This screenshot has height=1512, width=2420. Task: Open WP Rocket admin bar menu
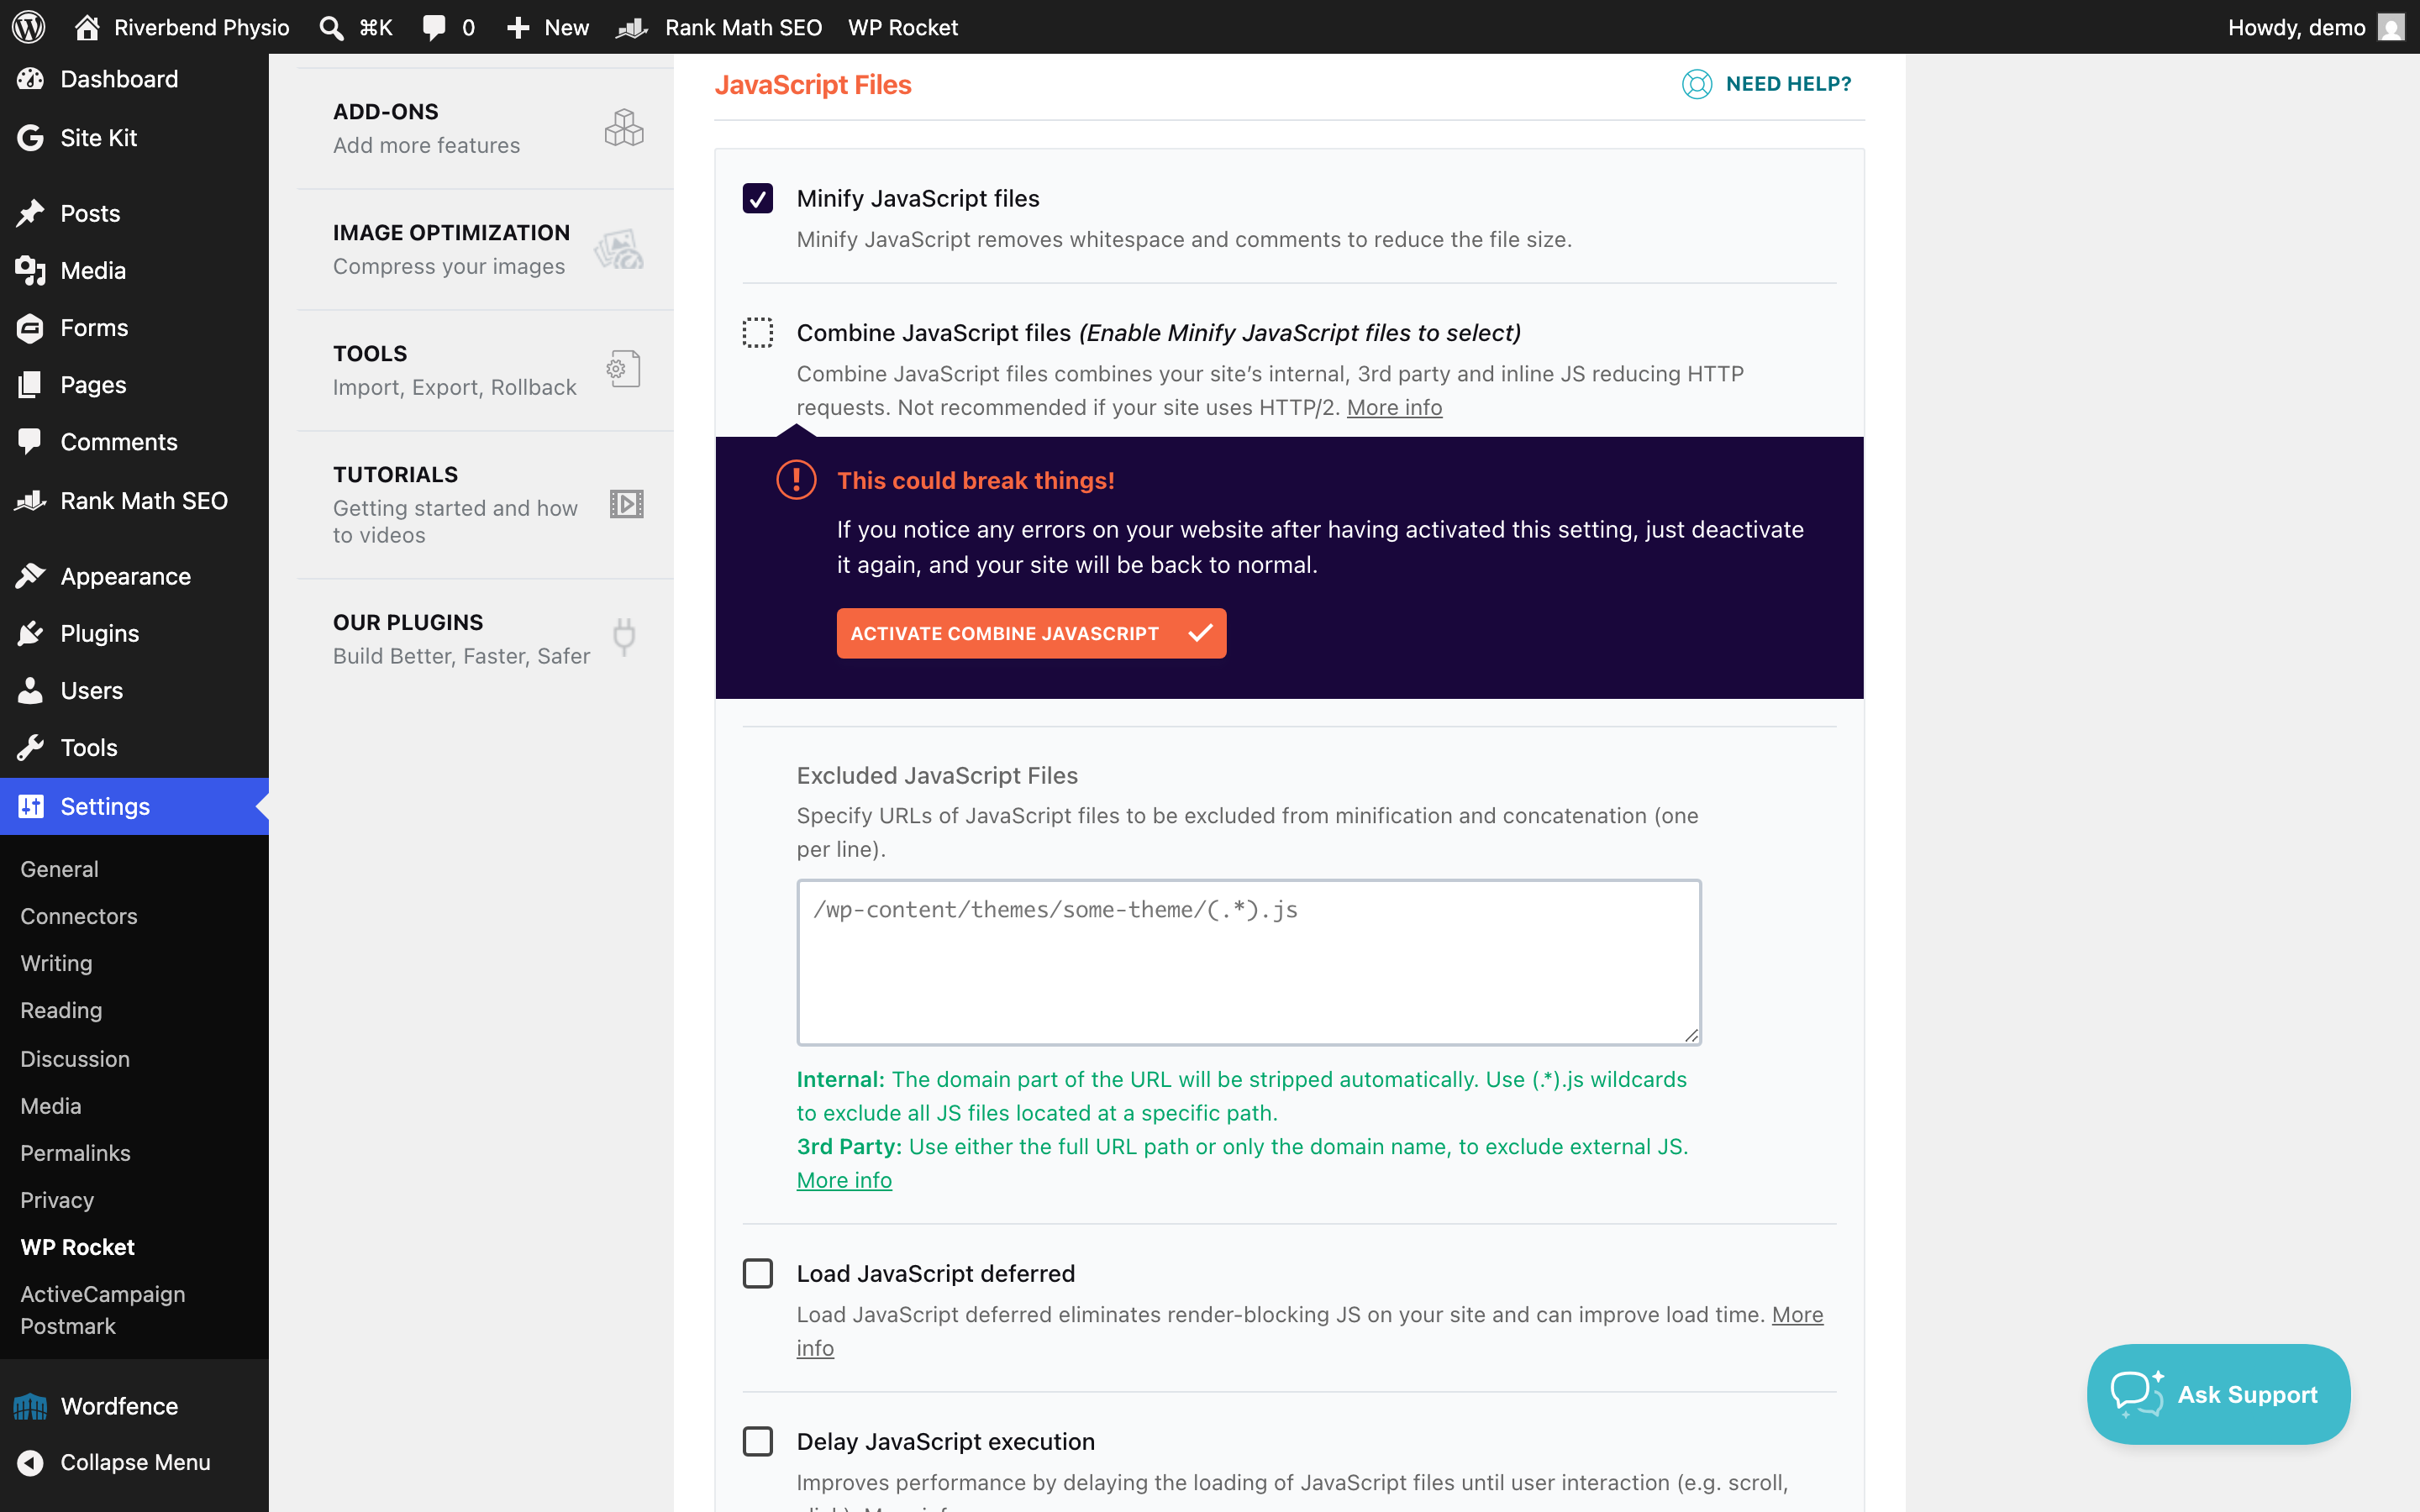click(x=902, y=27)
